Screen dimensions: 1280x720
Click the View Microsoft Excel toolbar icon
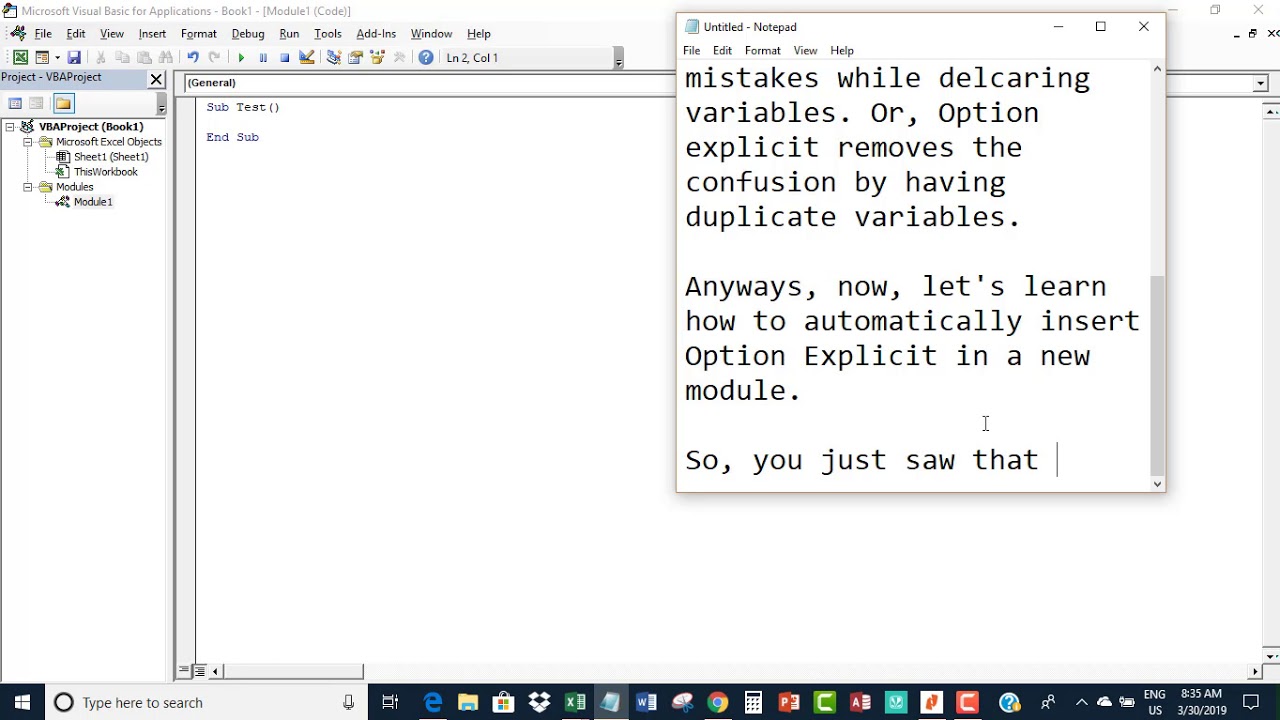(20, 58)
